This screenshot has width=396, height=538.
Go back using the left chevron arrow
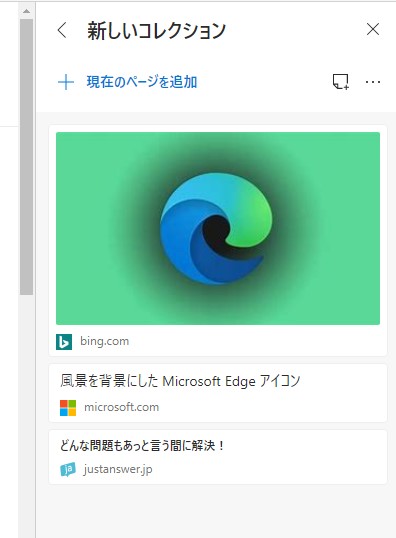click(x=62, y=30)
